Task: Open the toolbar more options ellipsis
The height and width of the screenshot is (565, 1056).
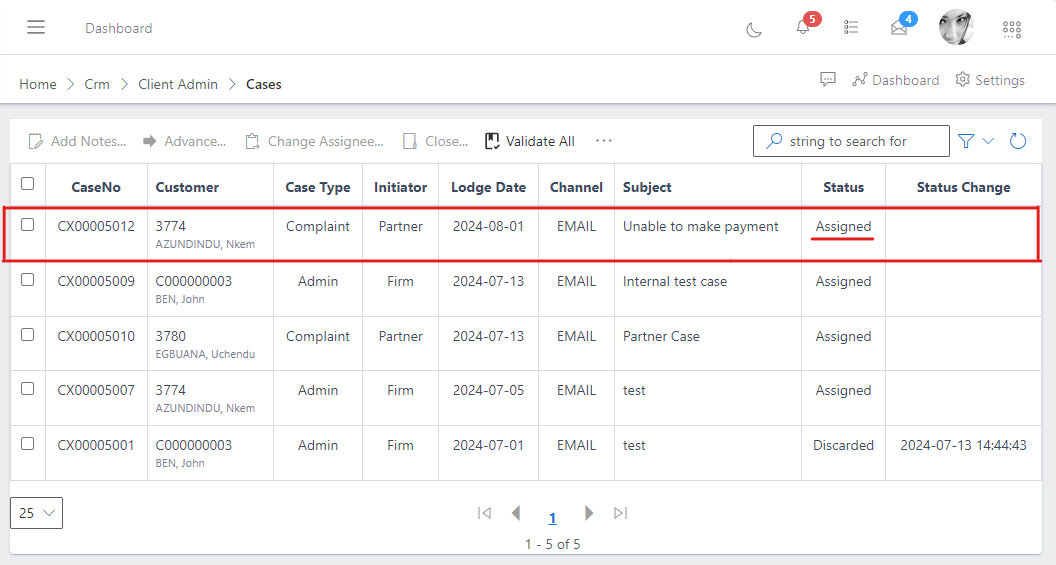Action: point(604,141)
